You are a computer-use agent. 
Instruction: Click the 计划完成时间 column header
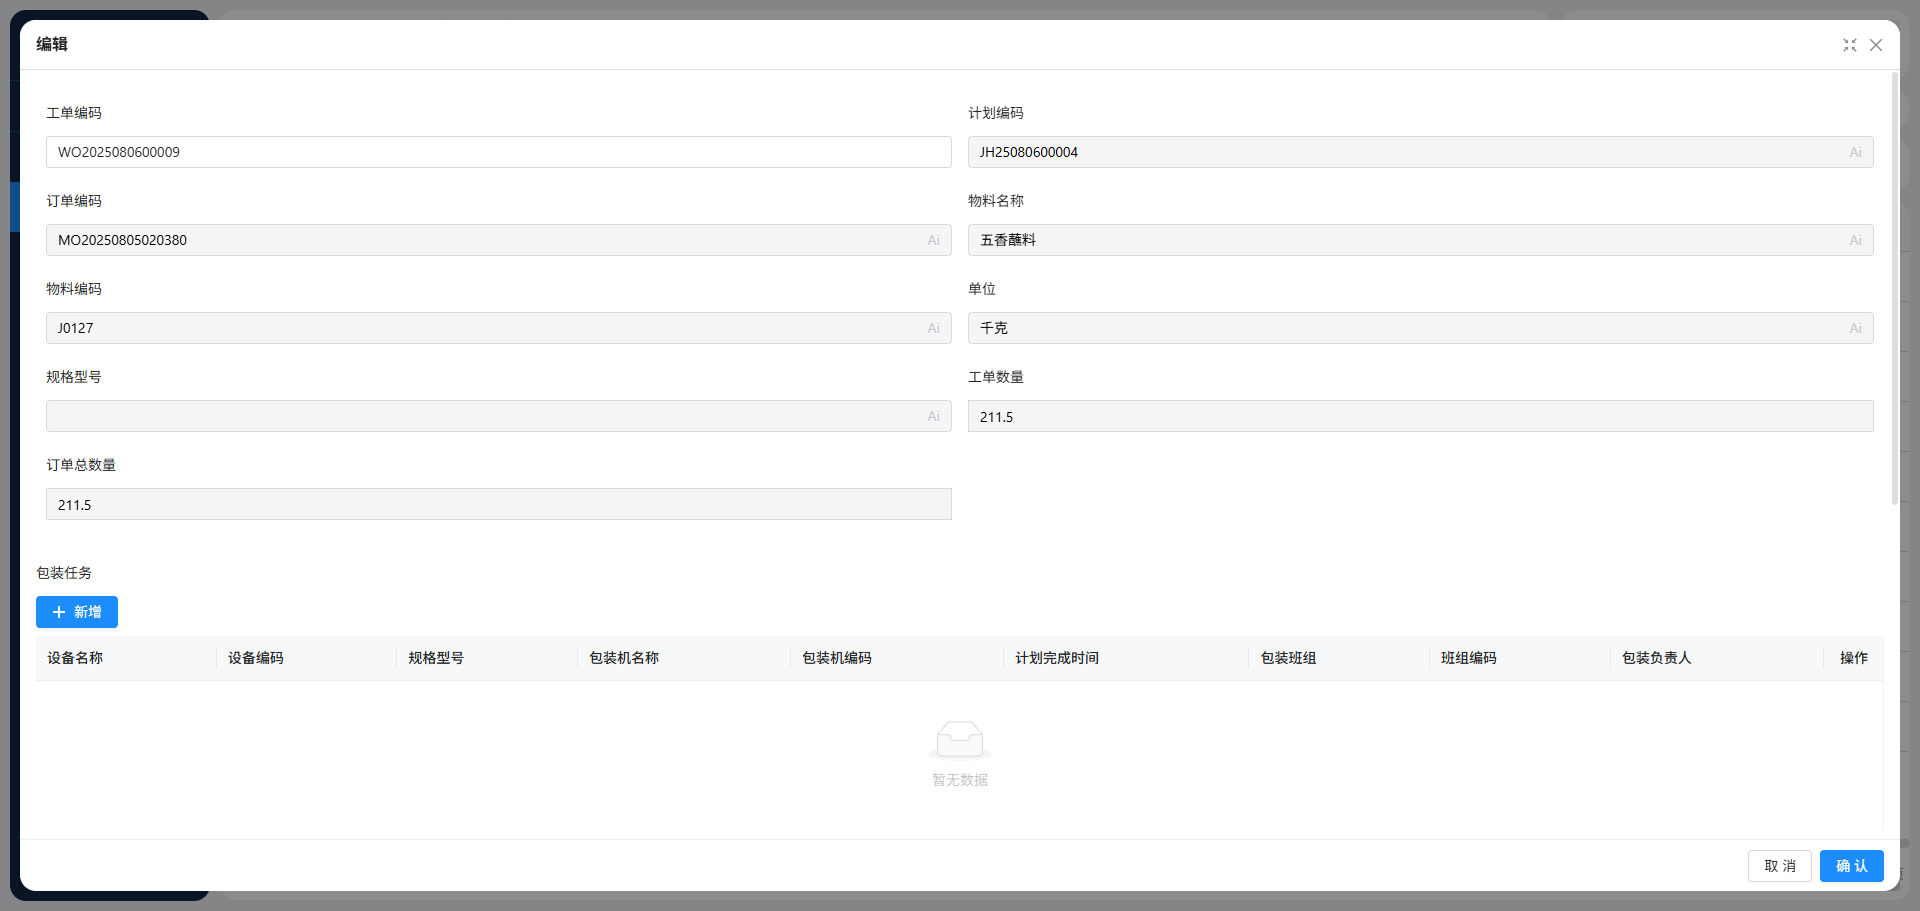[x=1126, y=658]
